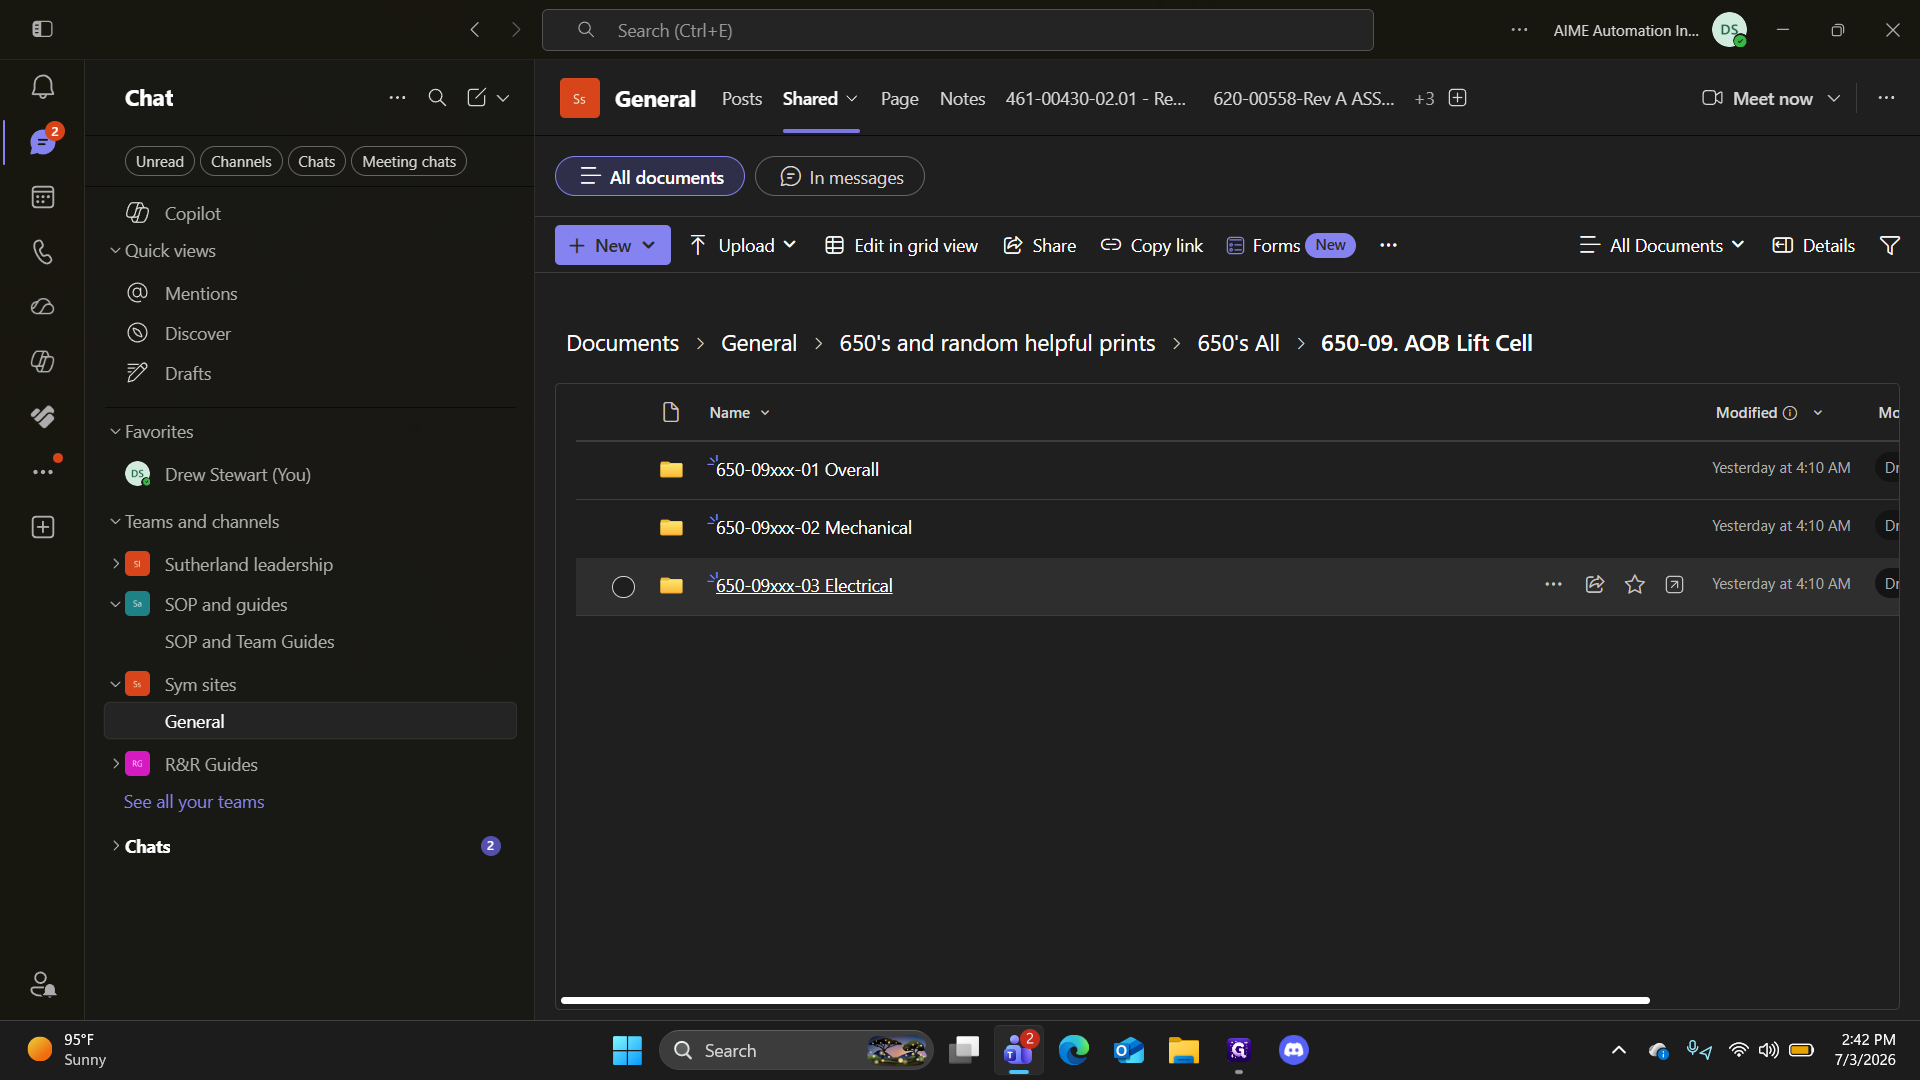Expand the New button dropdown

pos(649,245)
